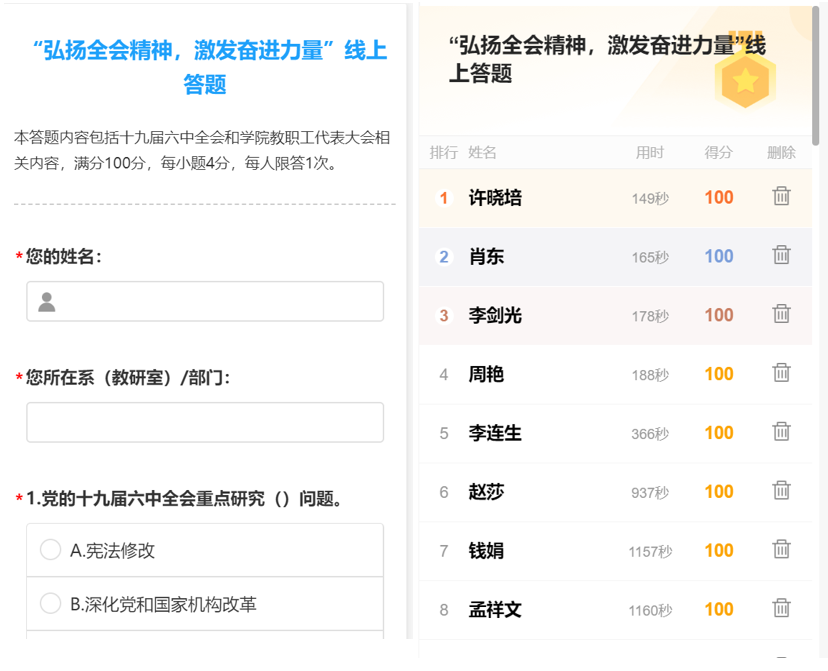Viewport: 828px width, 671px height.
Task: Focus the 您所在系/部门 input box
Action: pos(205,422)
